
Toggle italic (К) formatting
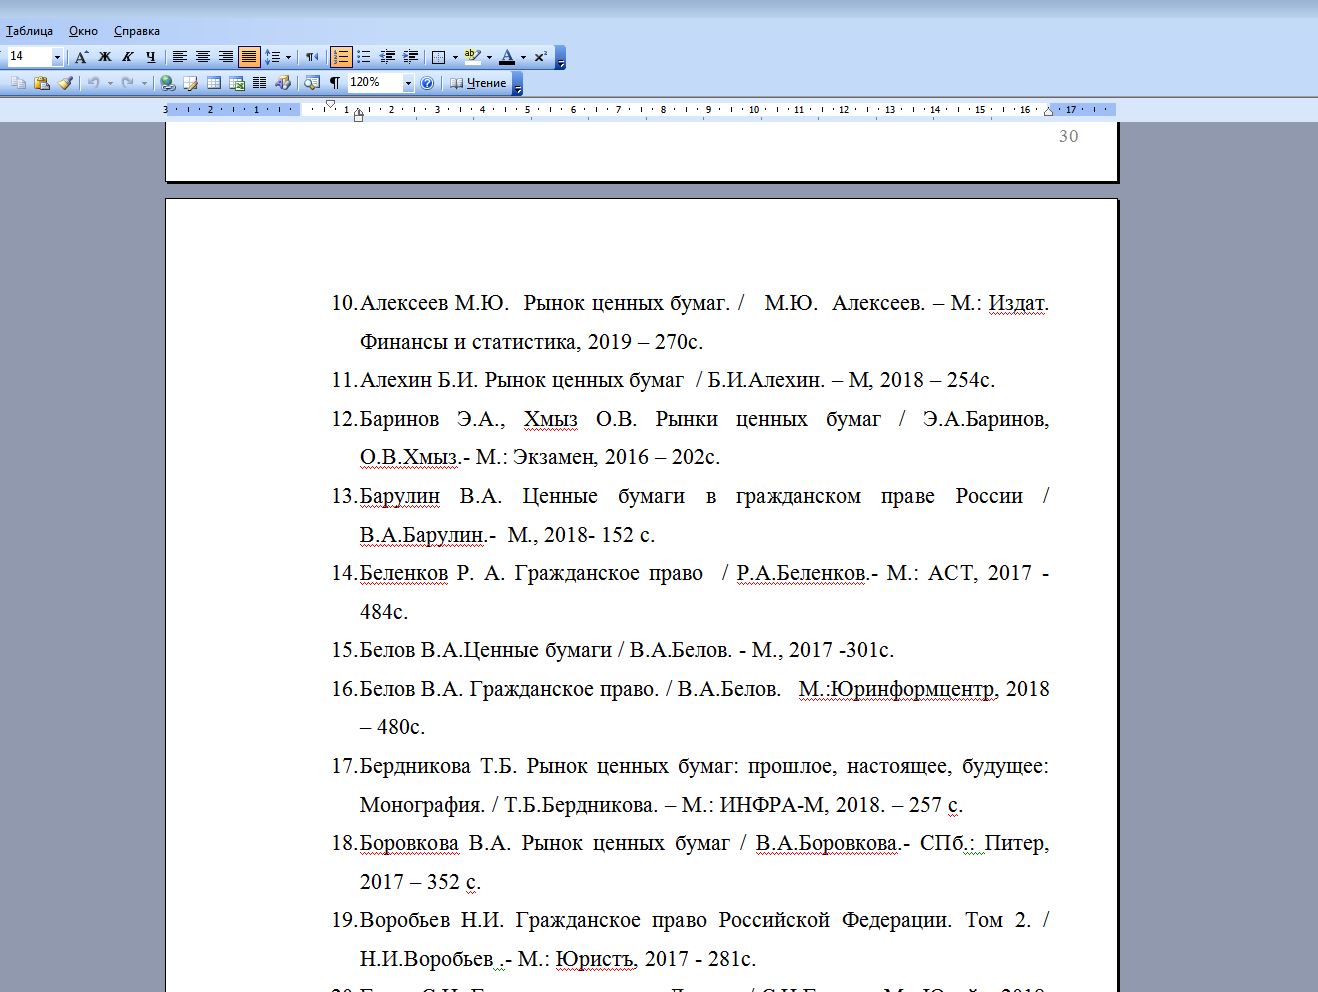(x=127, y=57)
